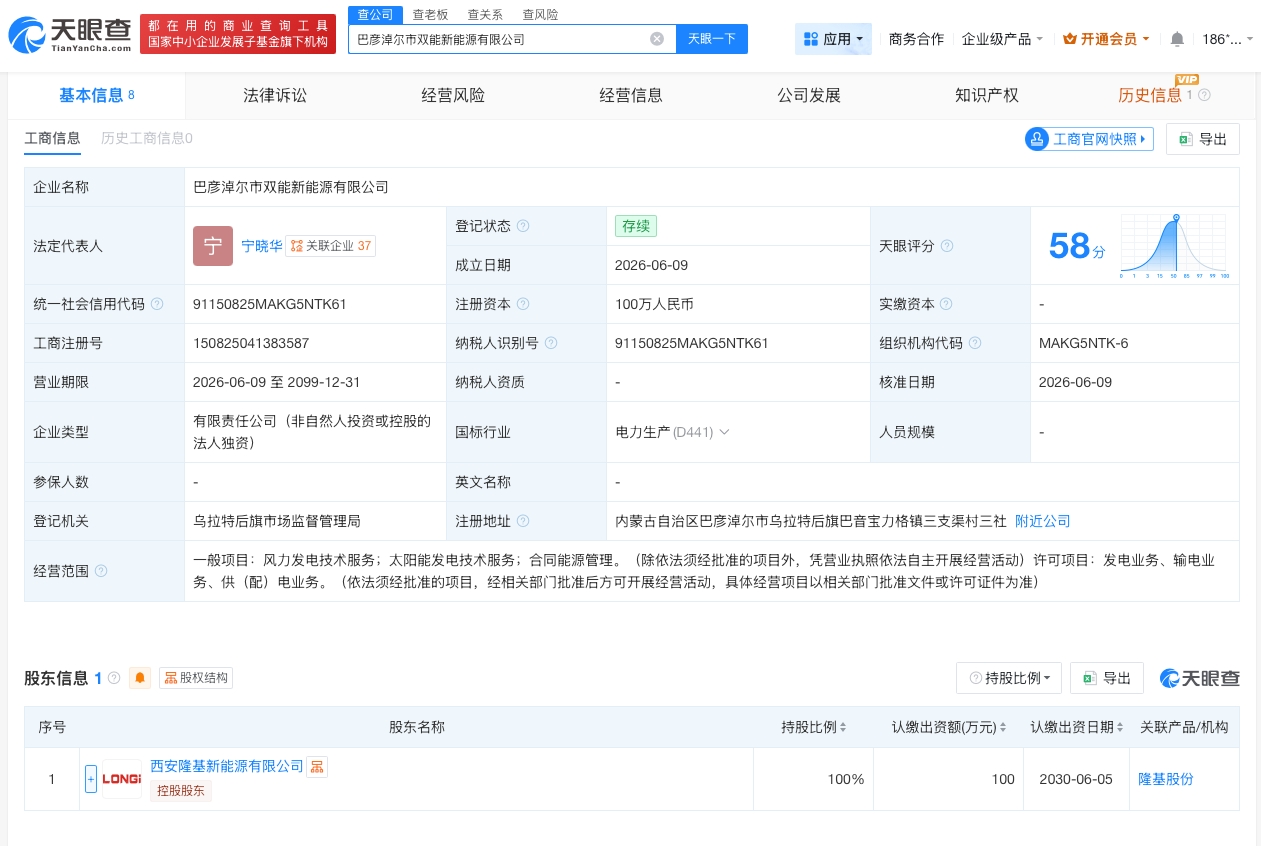Click equity structure icon after 西安隆基新能源有限公司

tap(317, 767)
